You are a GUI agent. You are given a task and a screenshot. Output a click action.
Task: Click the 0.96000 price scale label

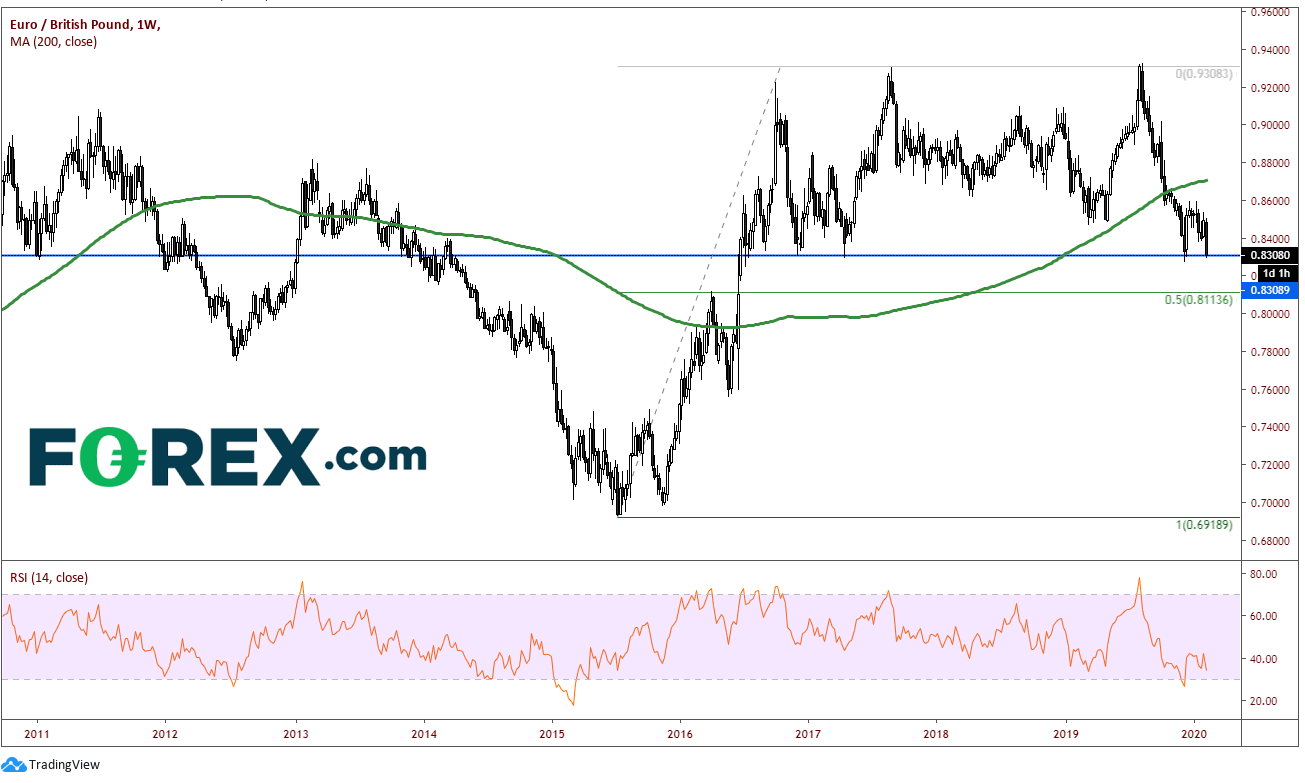[1272, 12]
